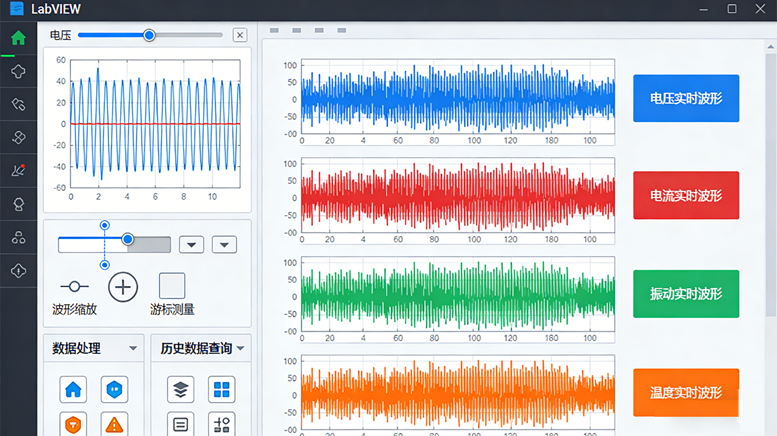Close the 电压 panel with X button
This screenshot has width=777, height=436.
[239, 35]
